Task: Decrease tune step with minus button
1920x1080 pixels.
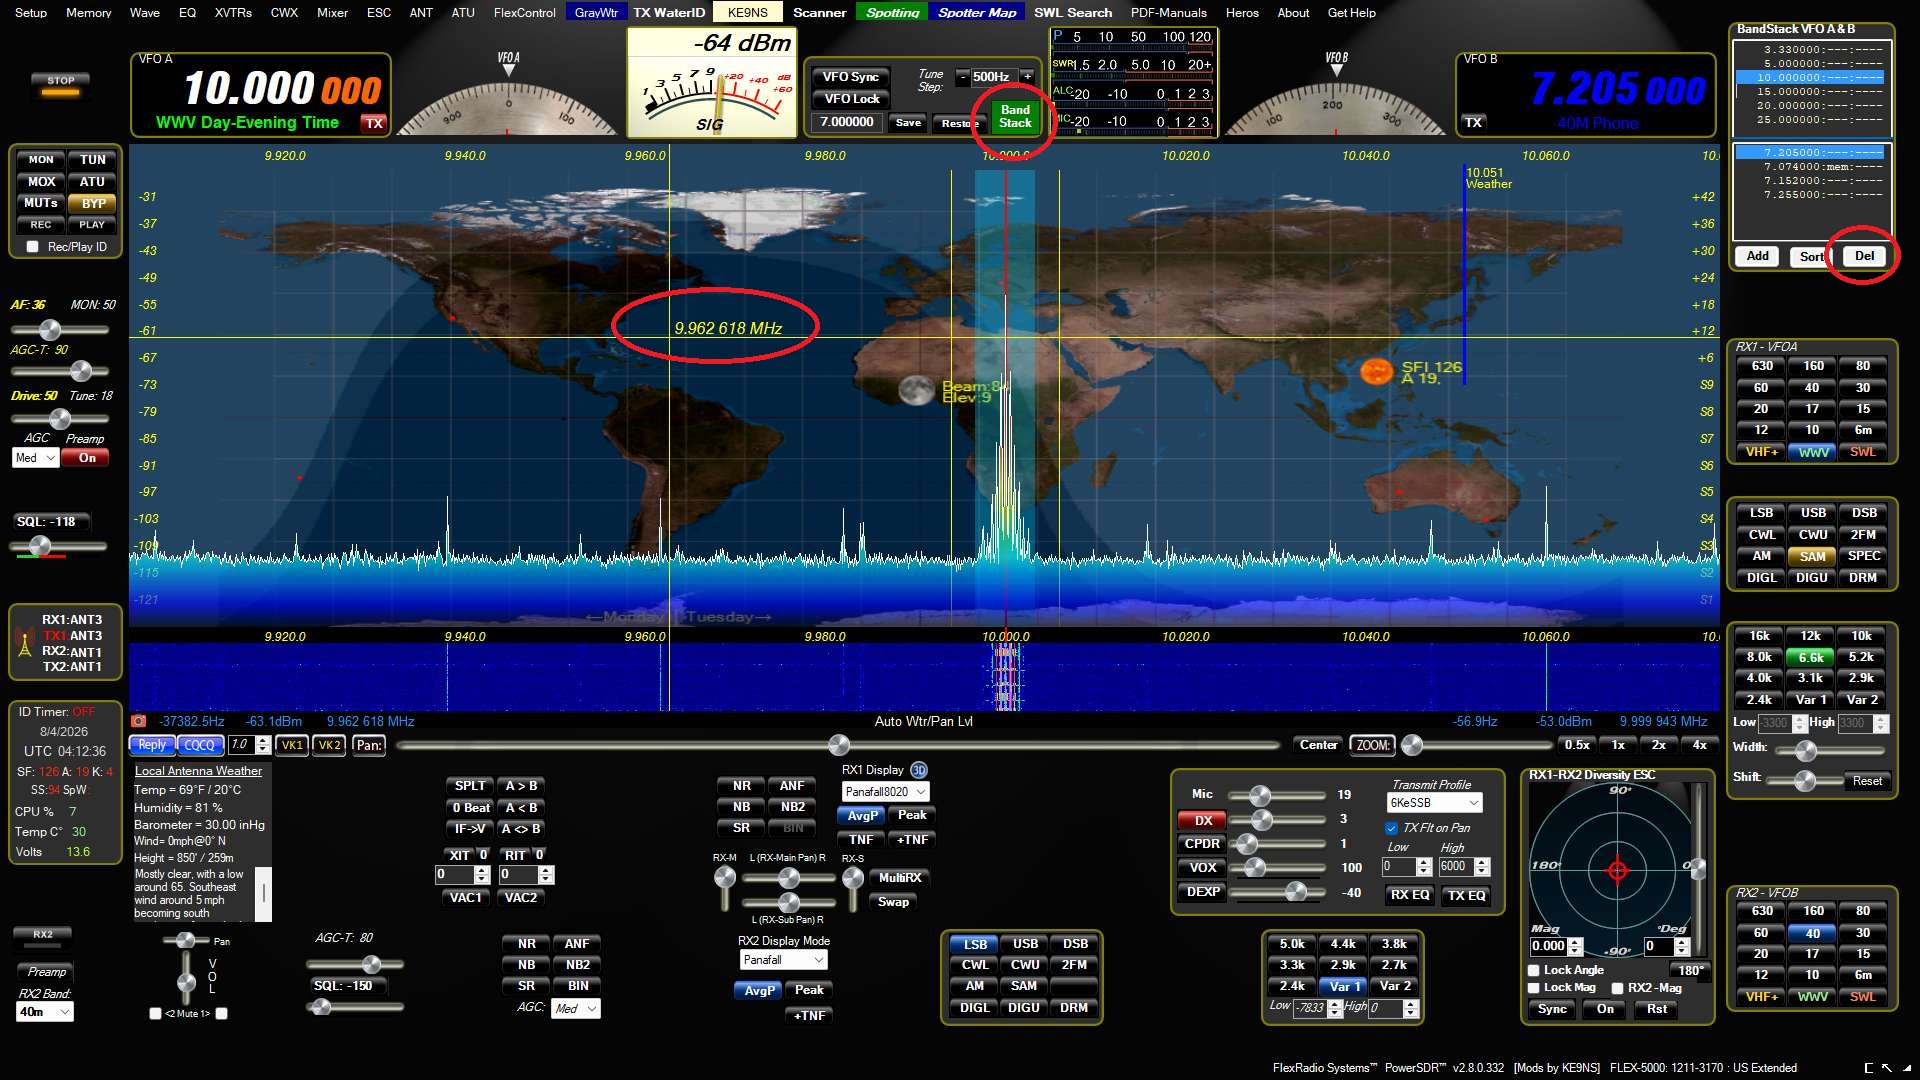Action: click(962, 76)
